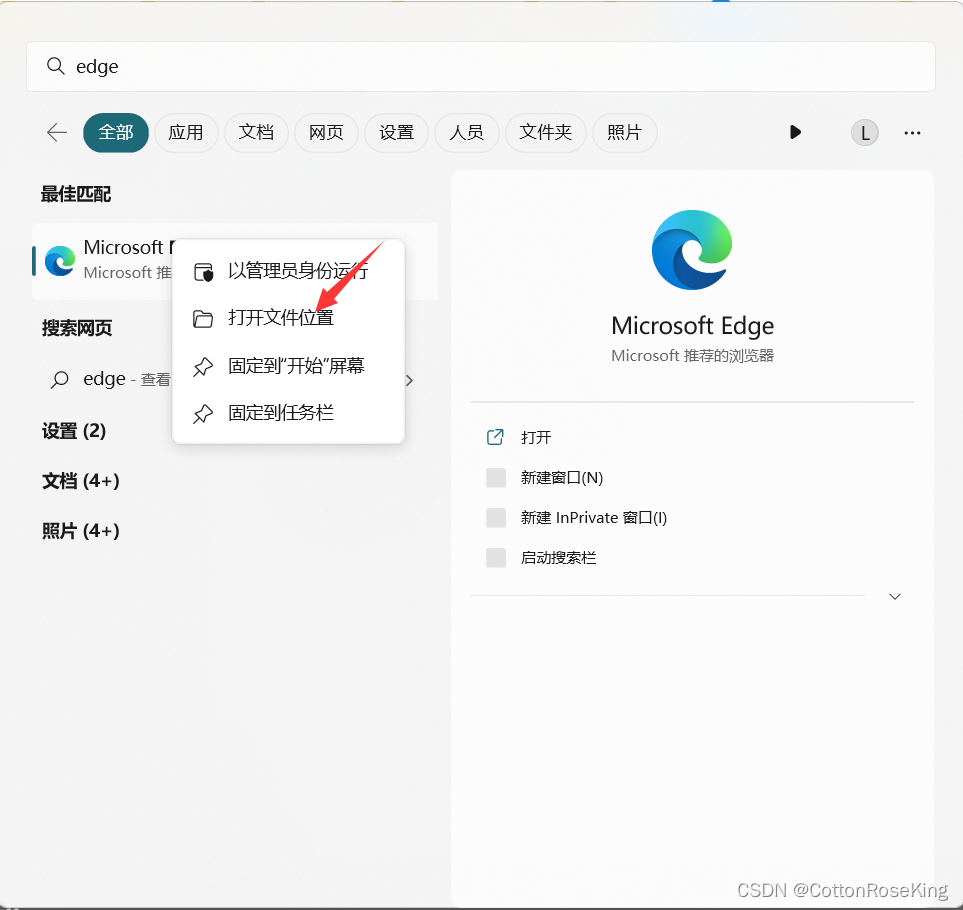Viewport: 963px width, 910px height.
Task: Click pin icon beside 固定到任务栏
Action: coord(203,414)
